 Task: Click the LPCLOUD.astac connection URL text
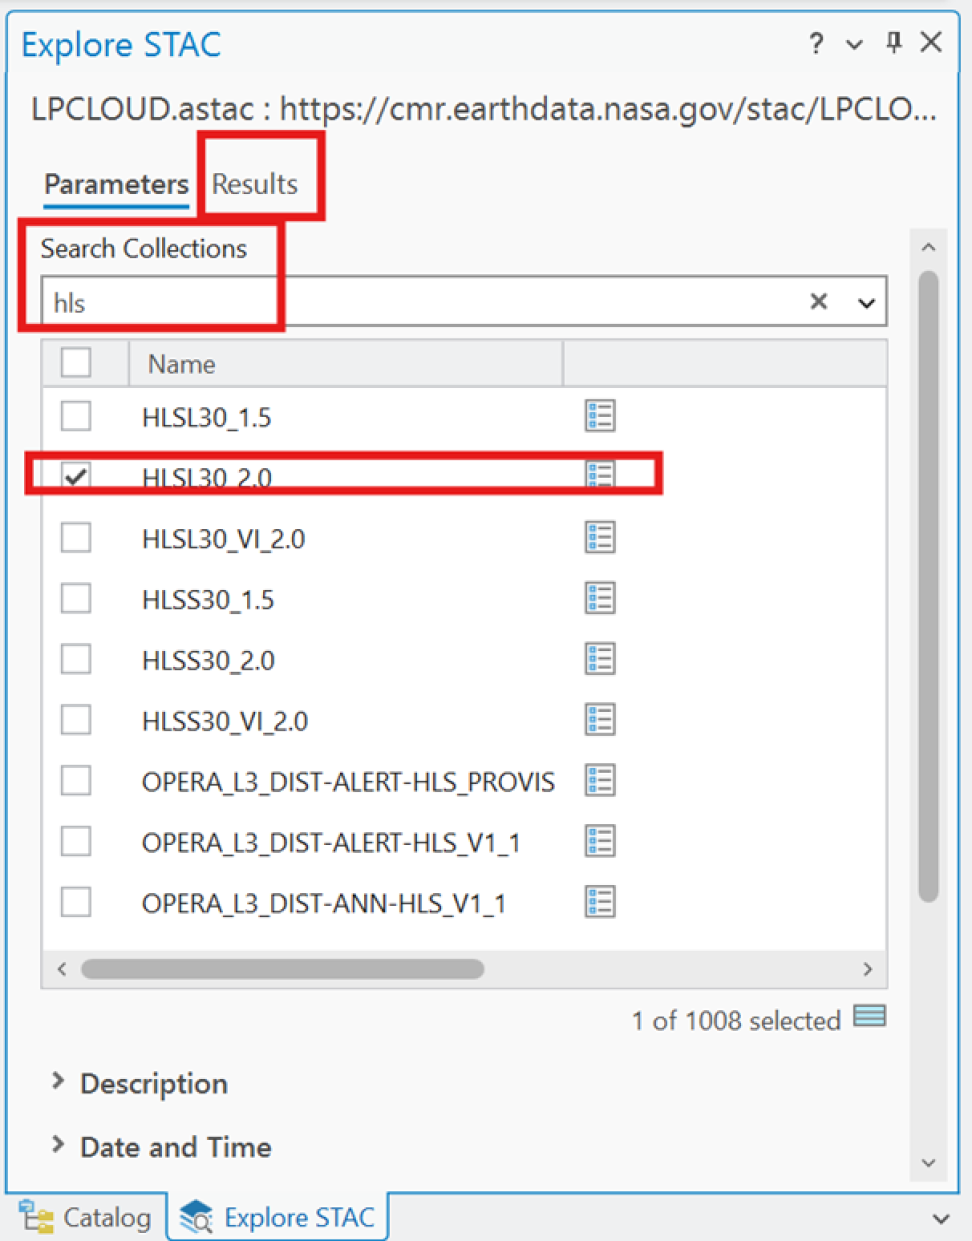pos(484,108)
